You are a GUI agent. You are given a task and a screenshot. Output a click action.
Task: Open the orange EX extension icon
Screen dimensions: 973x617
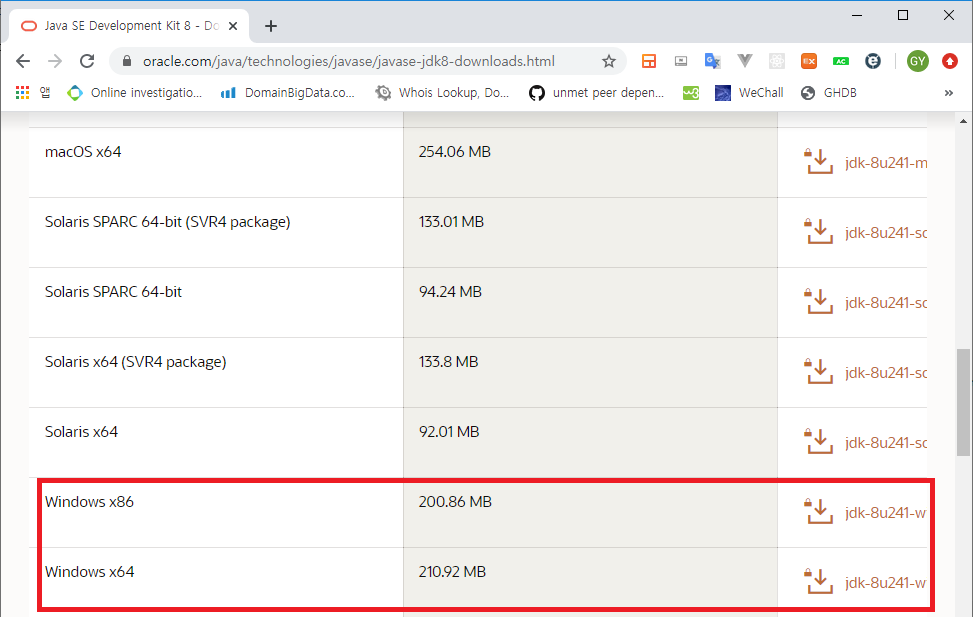(809, 61)
